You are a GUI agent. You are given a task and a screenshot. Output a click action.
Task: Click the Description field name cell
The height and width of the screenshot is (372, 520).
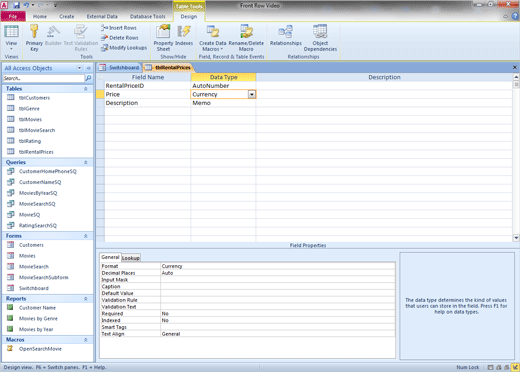point(148,103)
